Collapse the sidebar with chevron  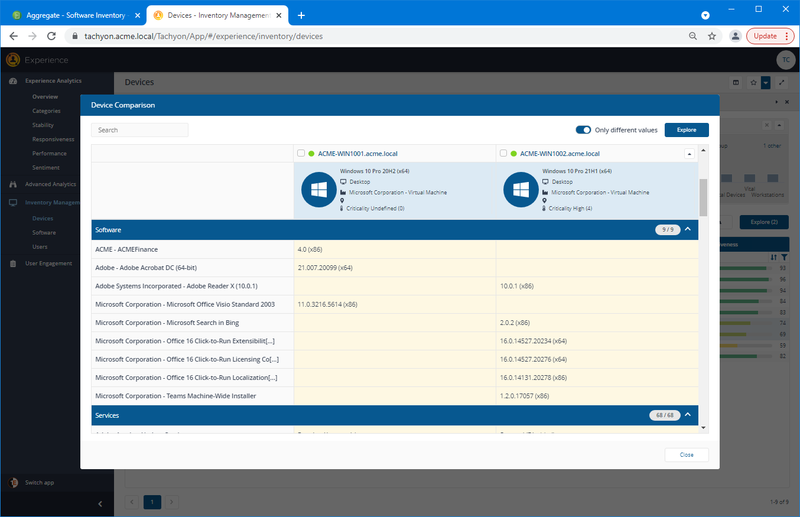pyautogui.click(x=100, y=504)
